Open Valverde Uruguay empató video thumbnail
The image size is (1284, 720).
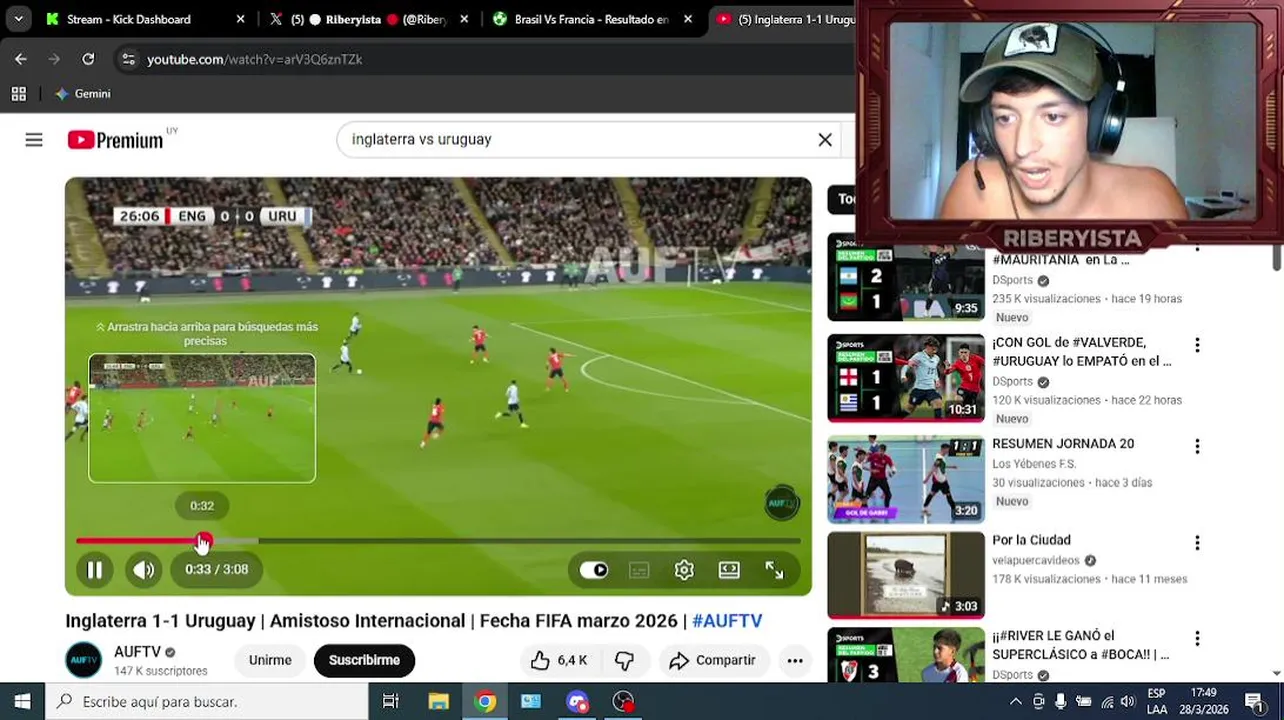(x=906, y=378)
